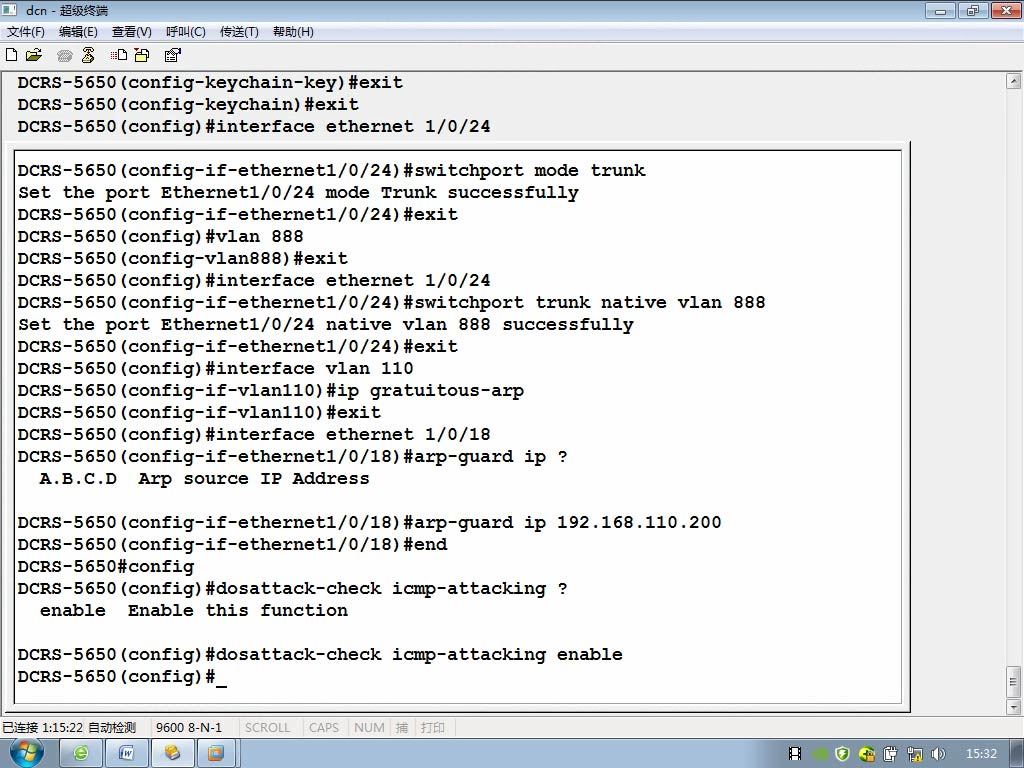Click the '(config-keychain-key)#exit' line

(x=210, y=82)
